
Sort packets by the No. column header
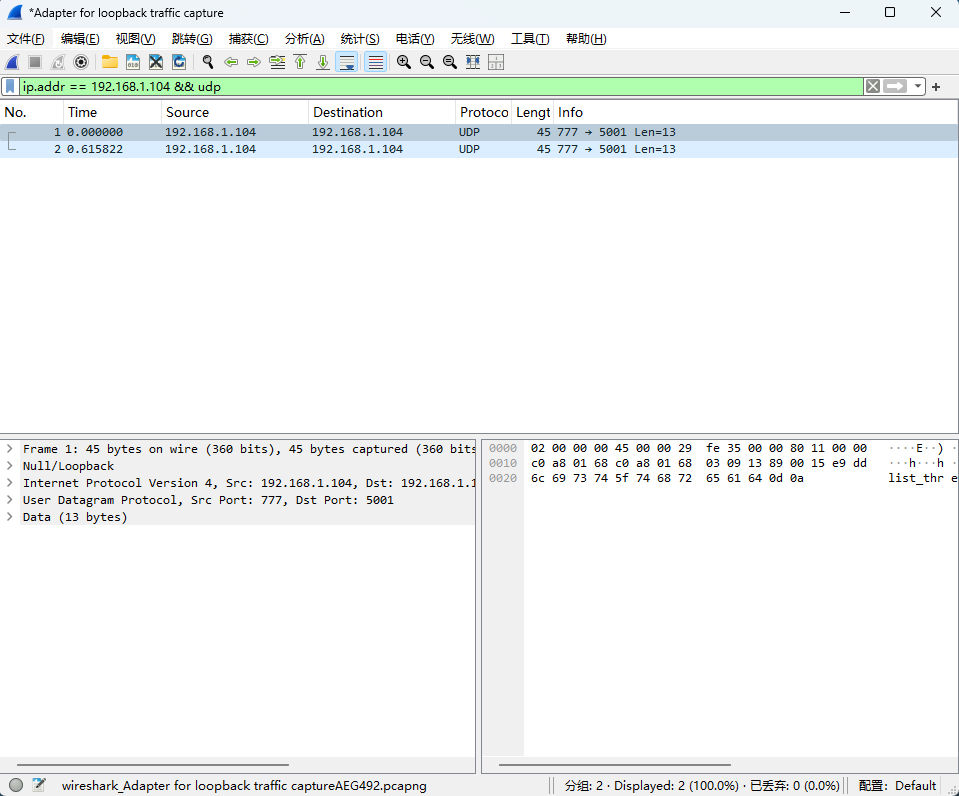point(32,112)
